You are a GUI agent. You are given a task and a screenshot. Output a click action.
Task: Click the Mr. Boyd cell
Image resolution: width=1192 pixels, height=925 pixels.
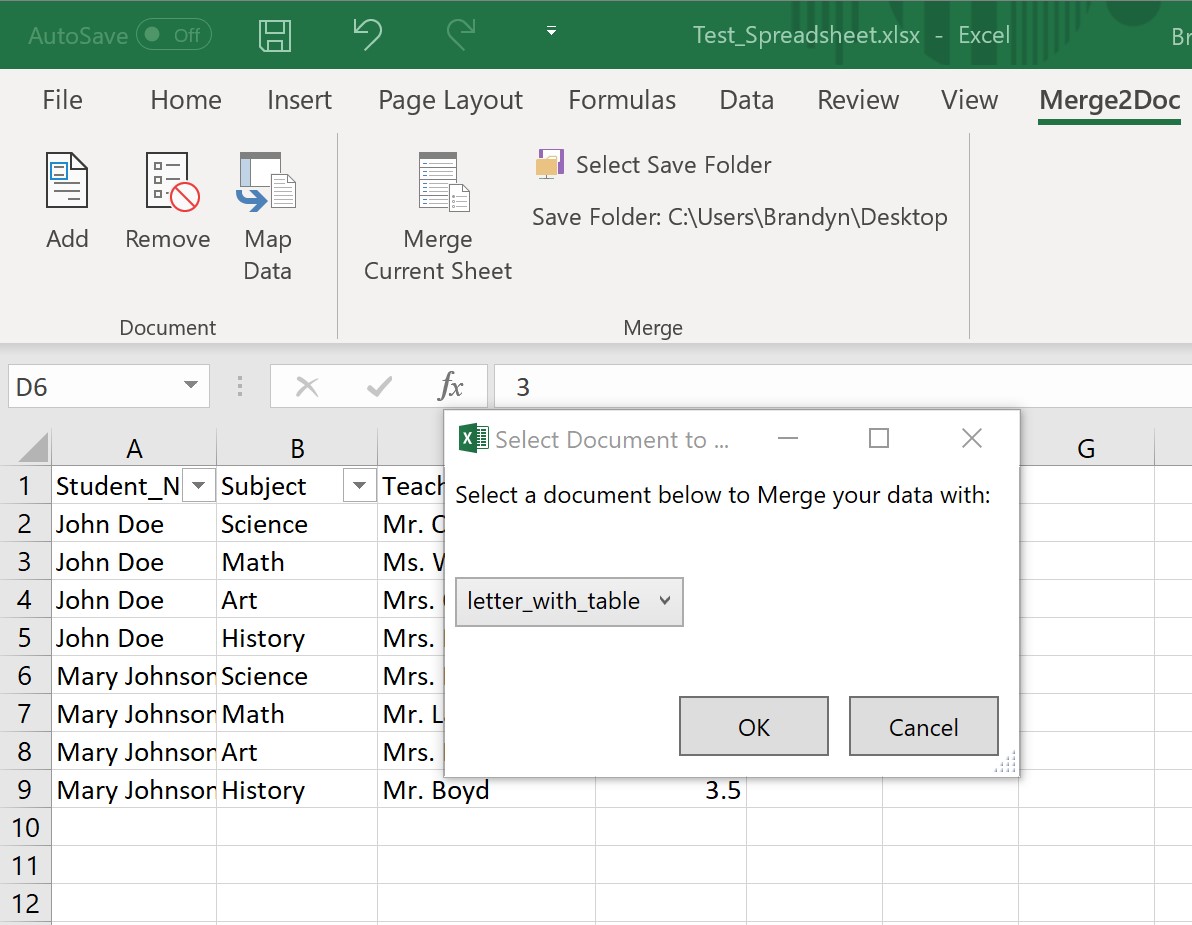pos(487,790)
